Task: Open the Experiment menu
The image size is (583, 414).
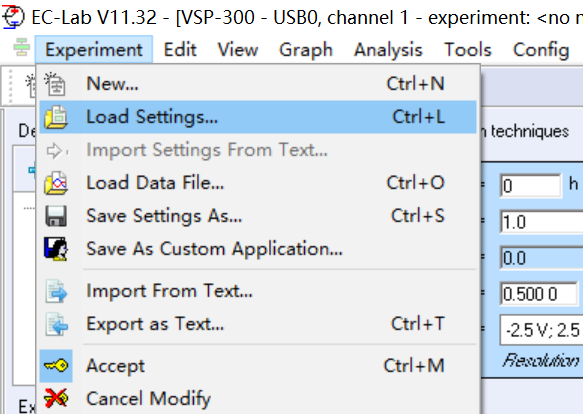Action: click(x=94, y=49)
